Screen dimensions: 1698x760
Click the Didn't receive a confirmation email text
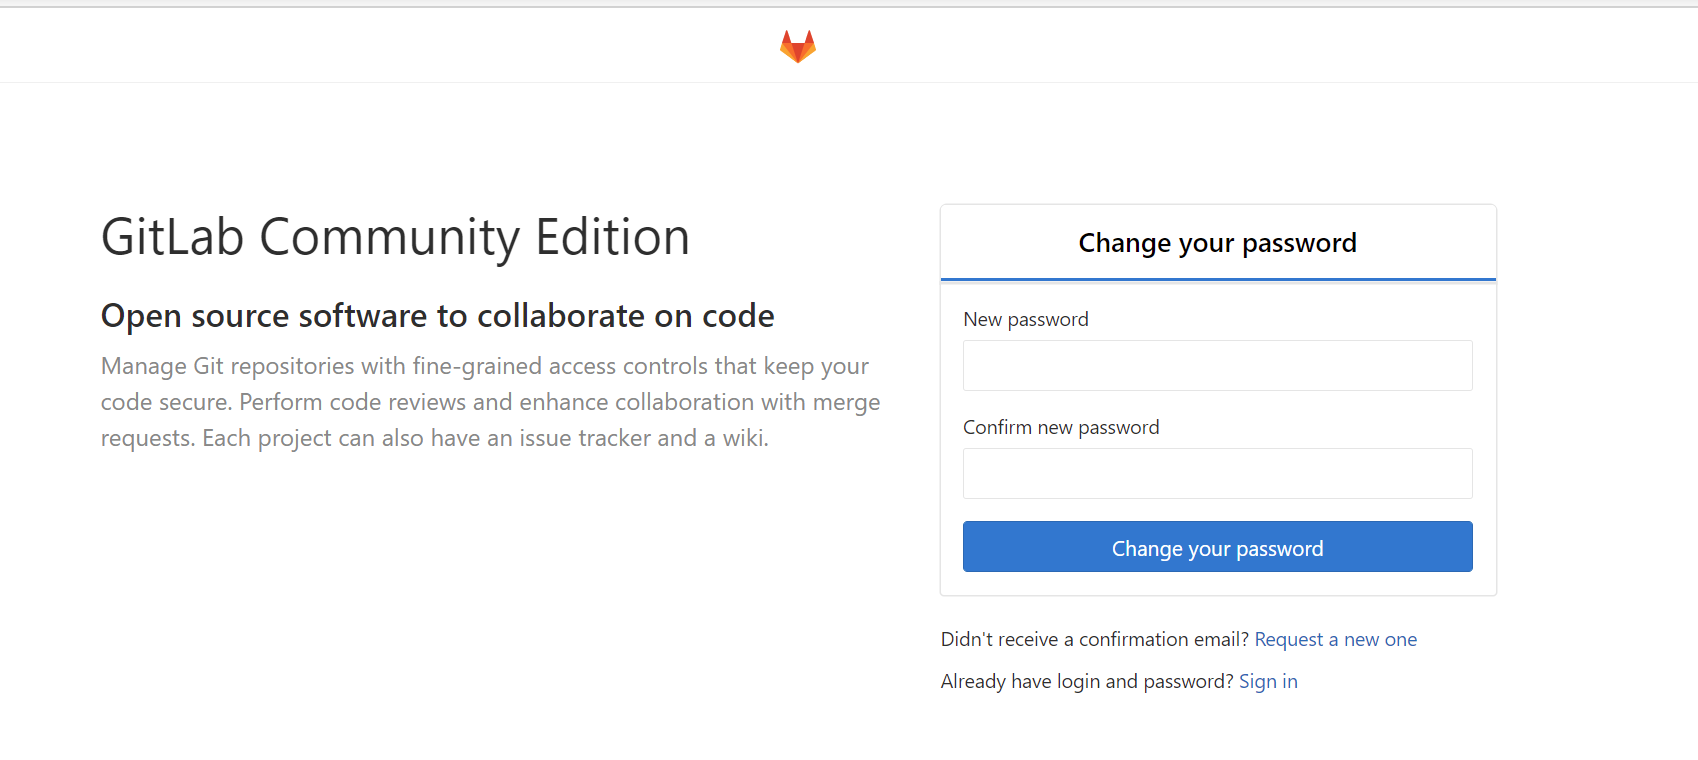(1094, 639)
